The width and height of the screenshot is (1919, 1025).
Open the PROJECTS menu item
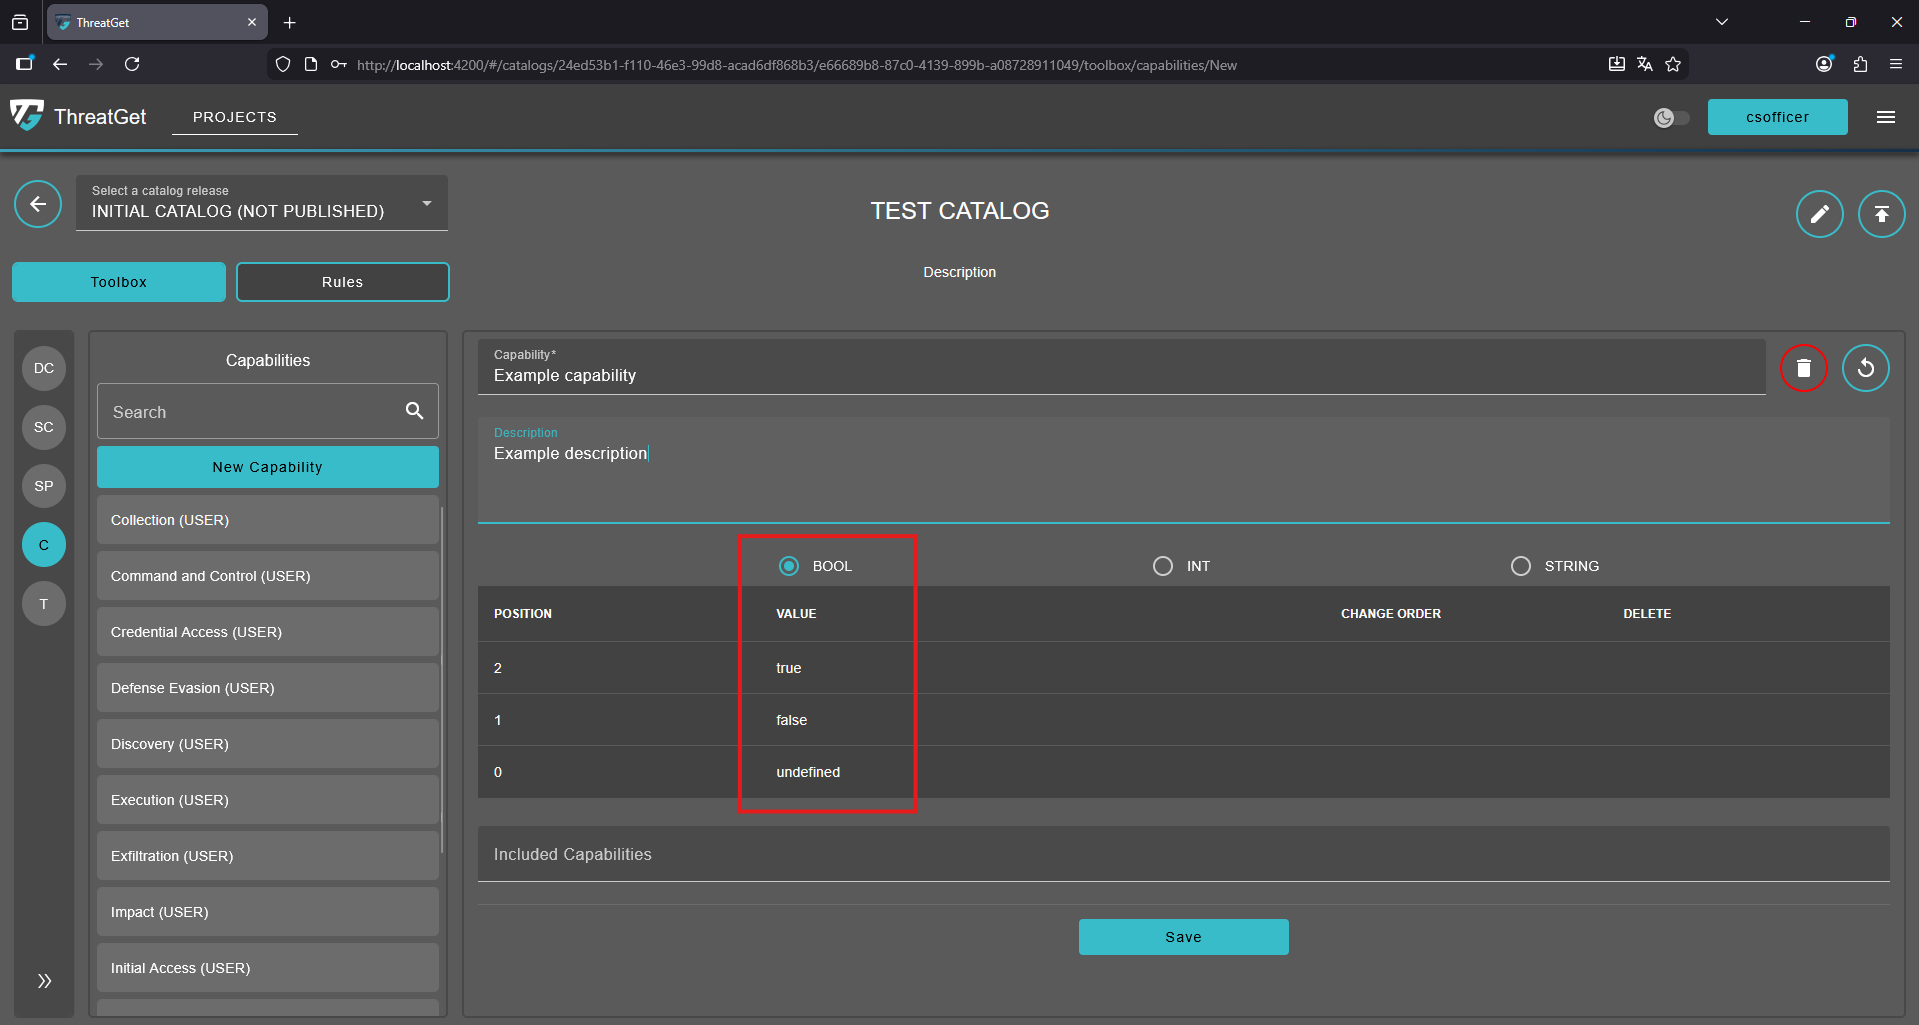click(x=234, y=117)
